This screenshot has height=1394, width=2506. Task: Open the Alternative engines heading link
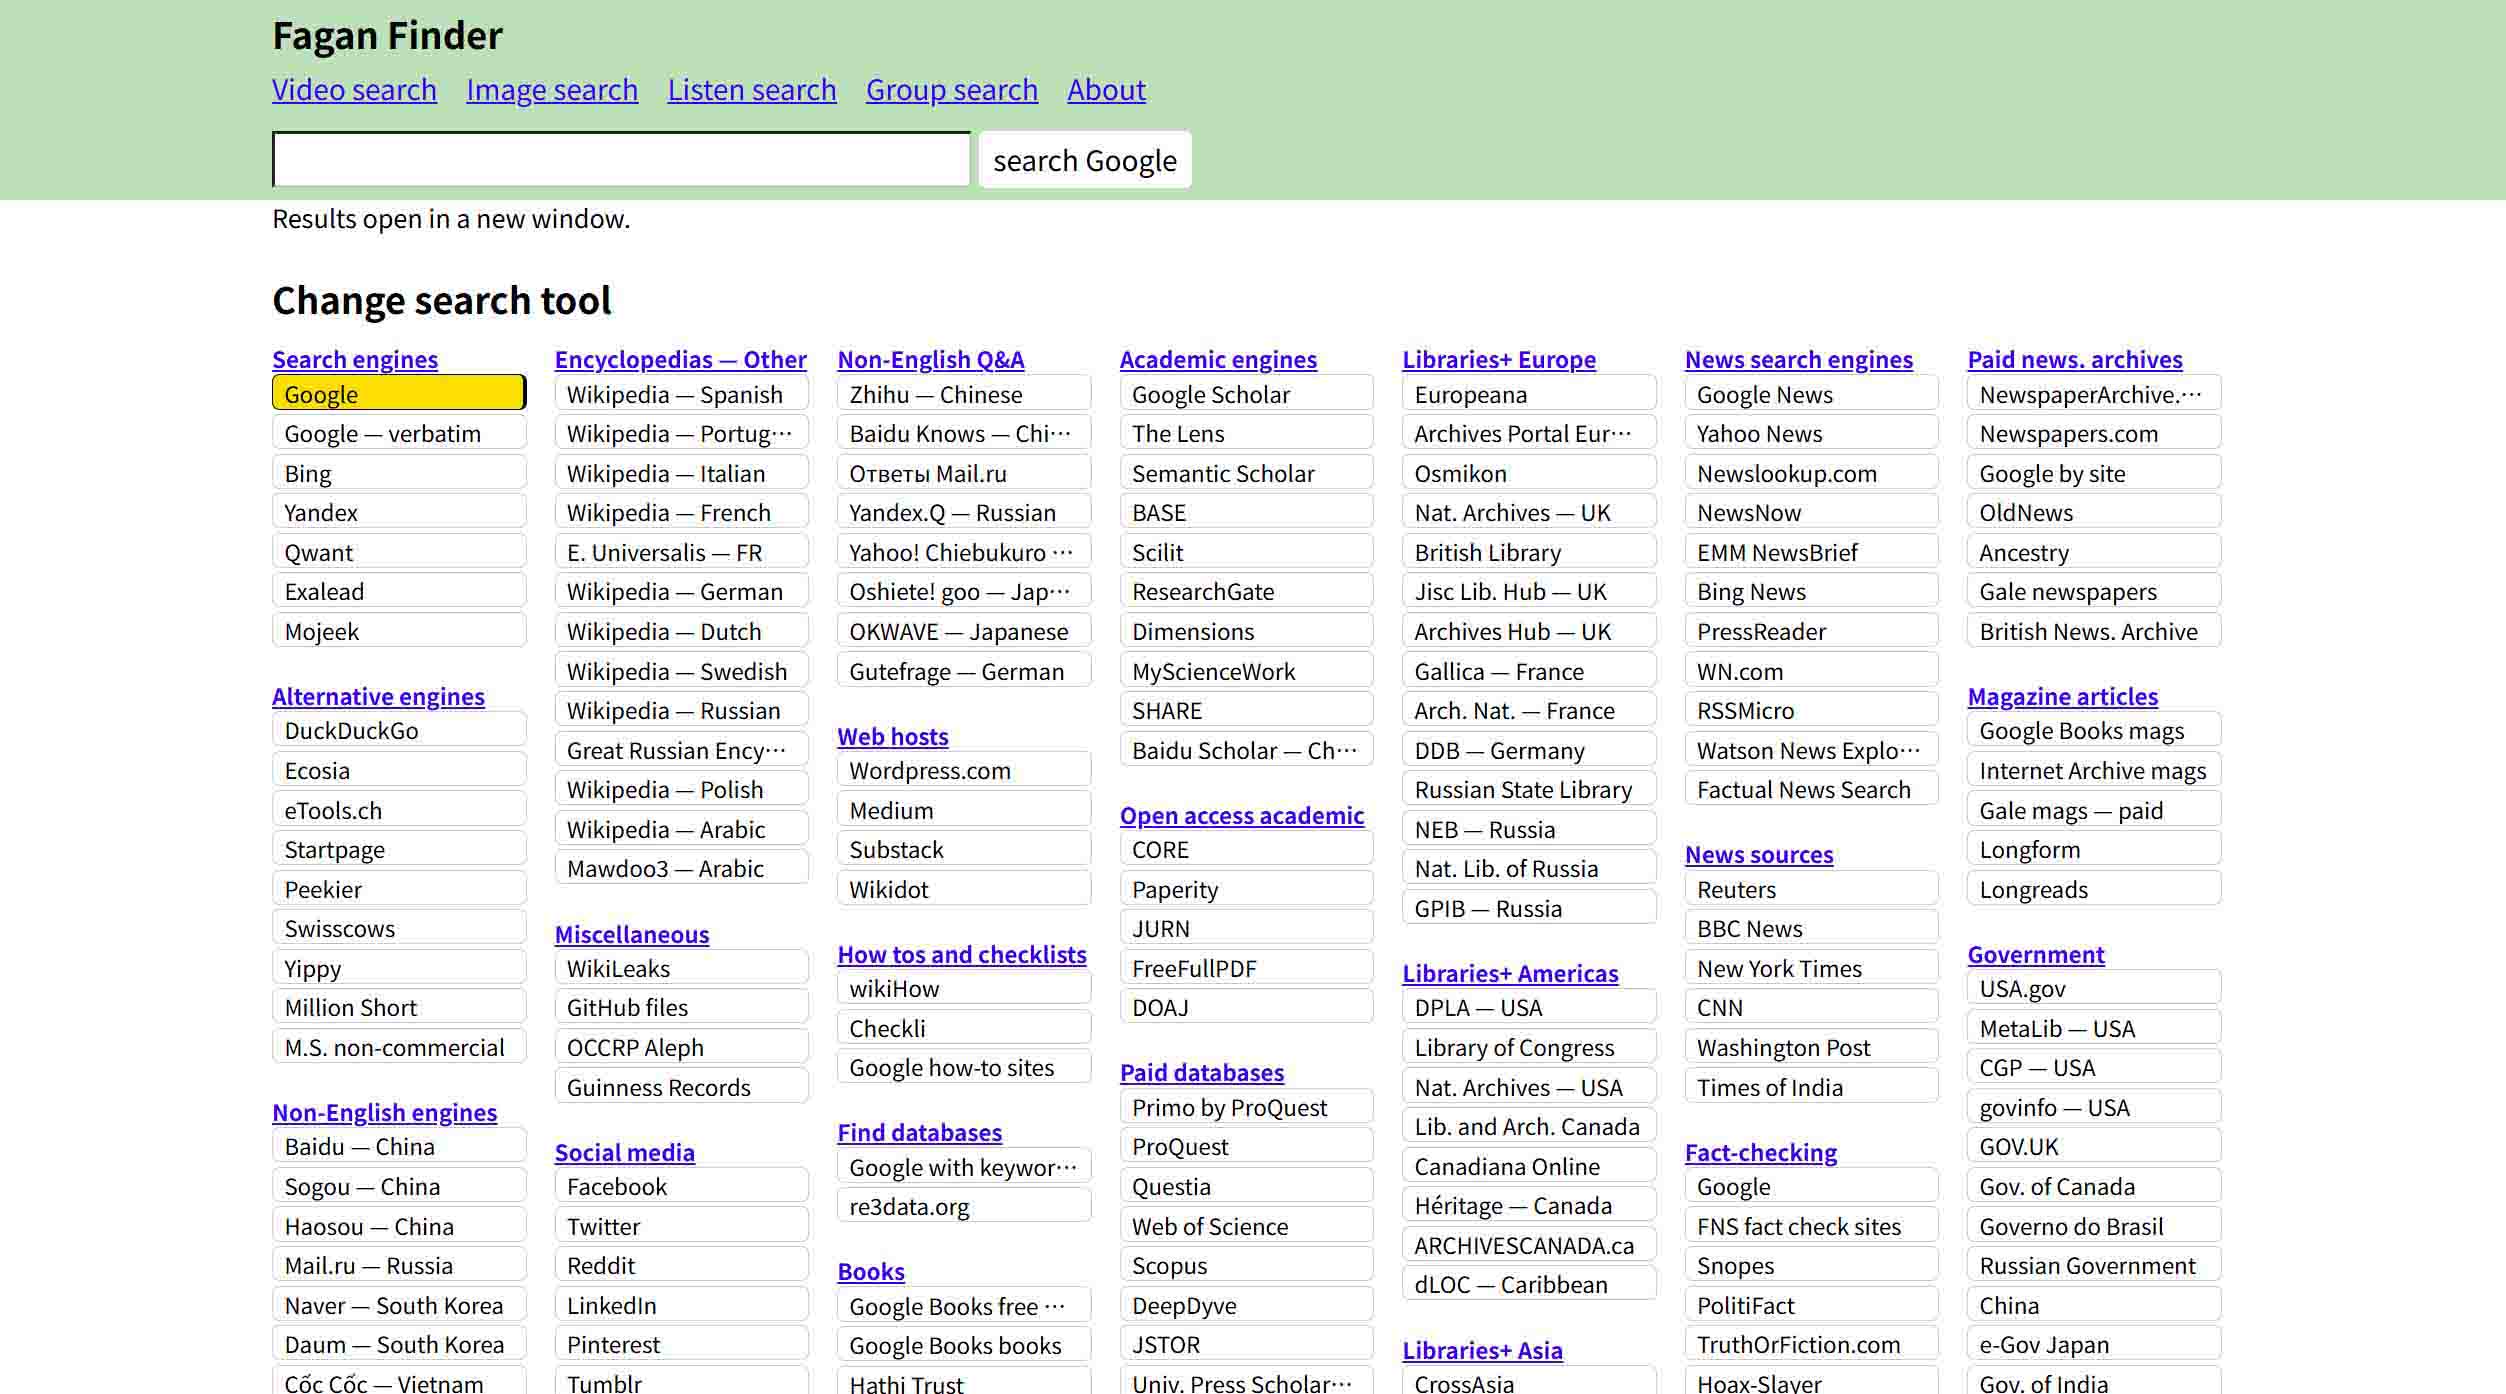(x=378, y=697)
